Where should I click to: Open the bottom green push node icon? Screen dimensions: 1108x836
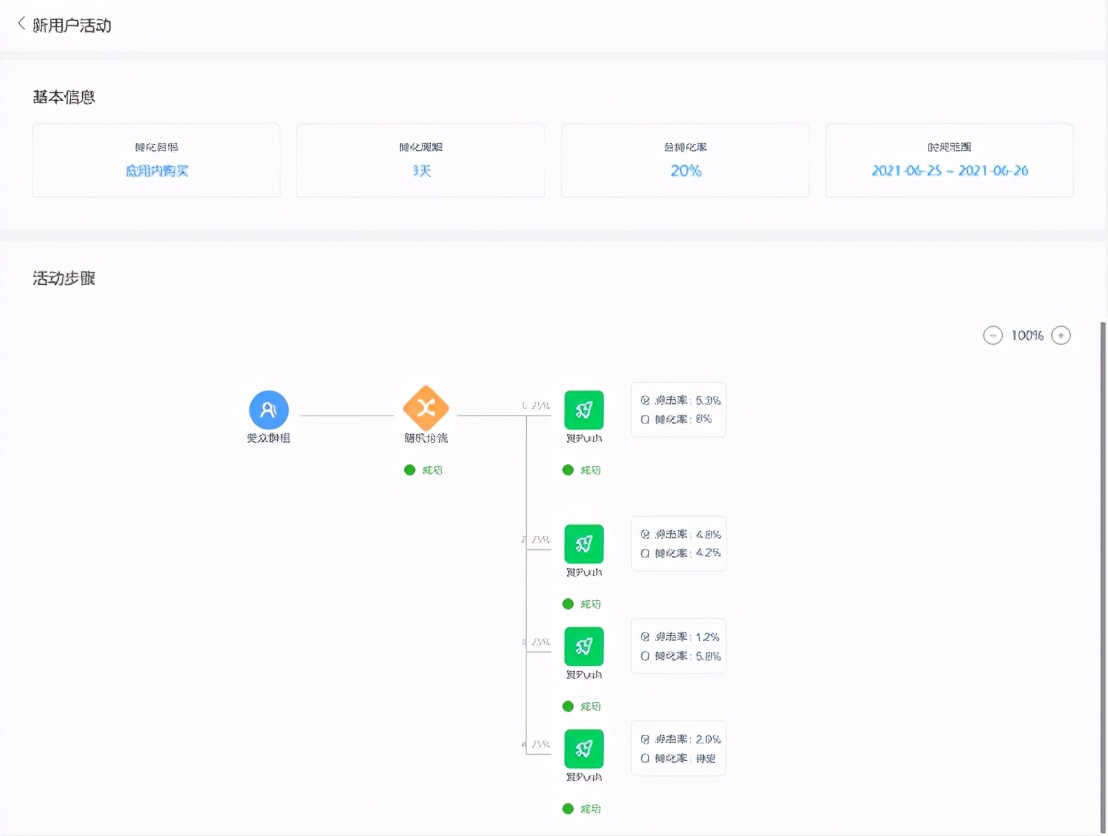pyautogui.click(x=583, y=750)
